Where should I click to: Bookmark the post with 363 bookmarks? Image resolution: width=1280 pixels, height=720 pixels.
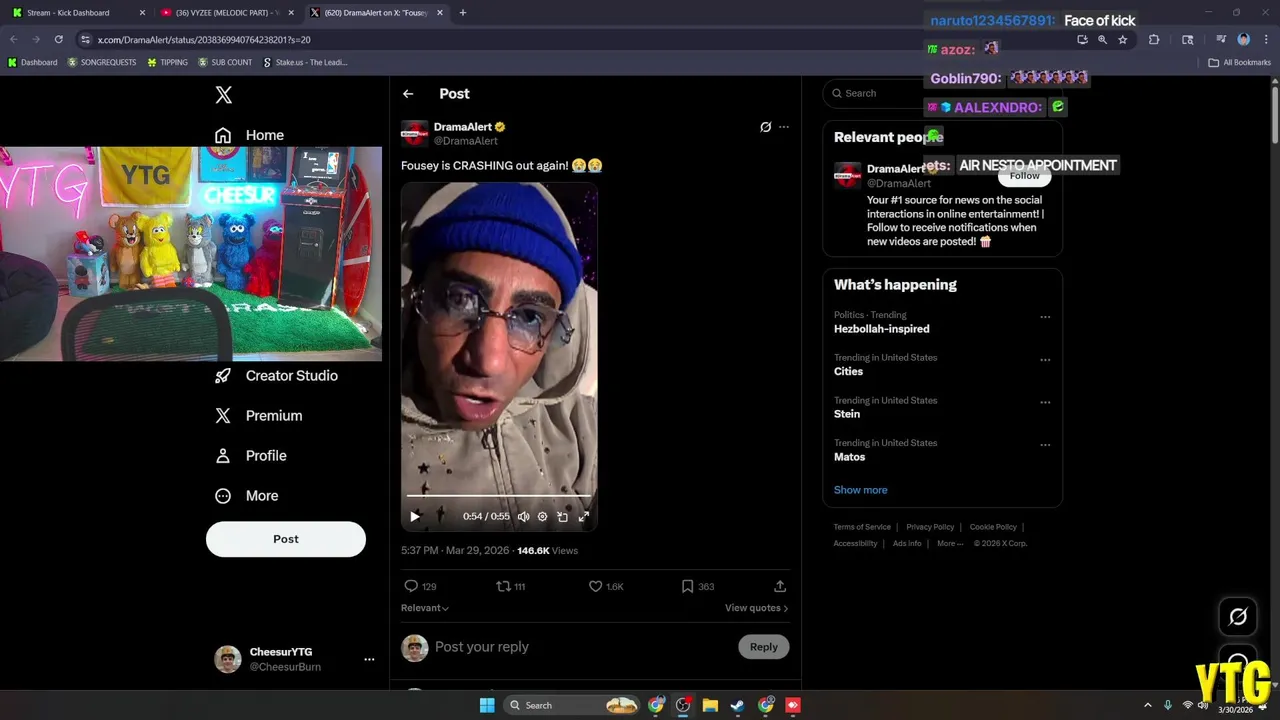click(697, 587)
